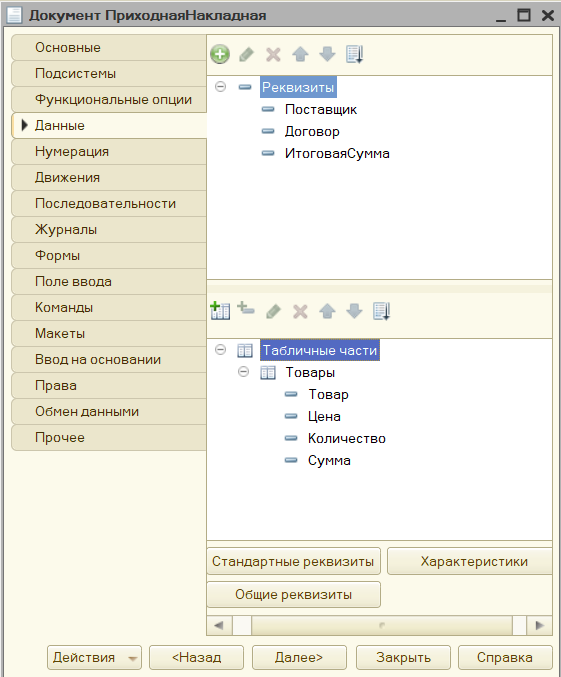Delete item with lower toolbar red cross
Screen dimensions: 561x677
300,311
